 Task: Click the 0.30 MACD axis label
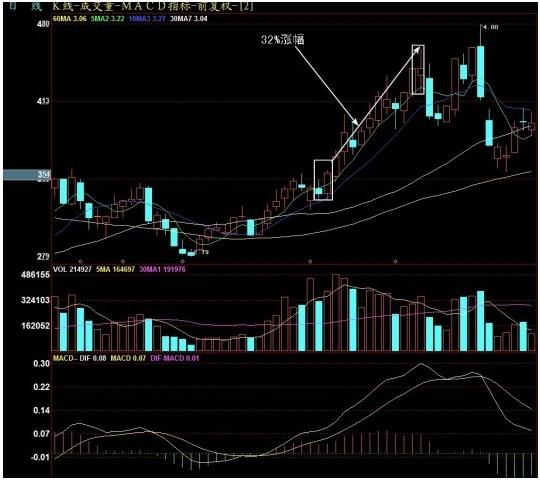pyautogui.click(x=41, y=364)
